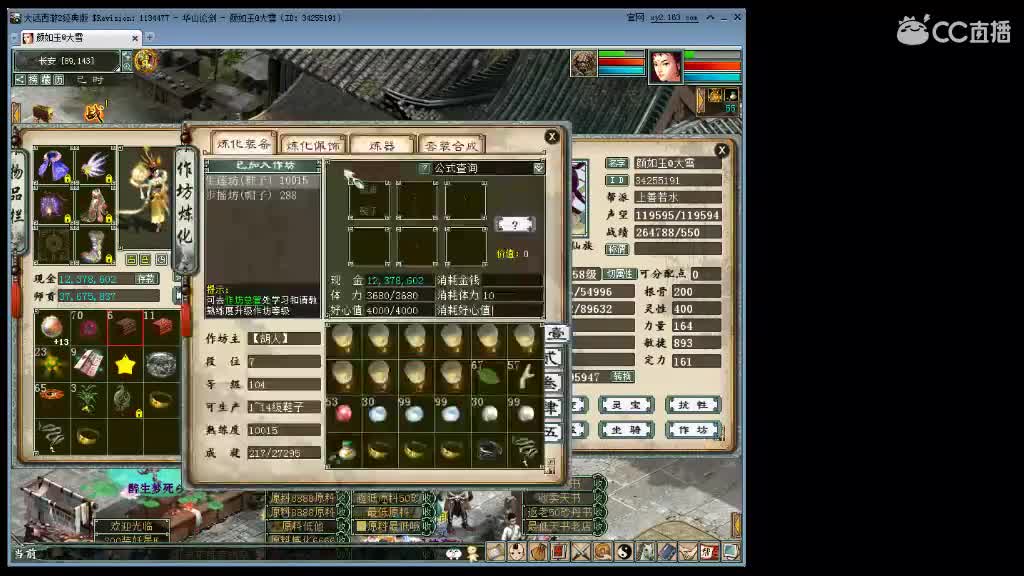The image size is (1024, 576).
Task: Click the green-haired emoticon face icon
Action: coord(453,554)
